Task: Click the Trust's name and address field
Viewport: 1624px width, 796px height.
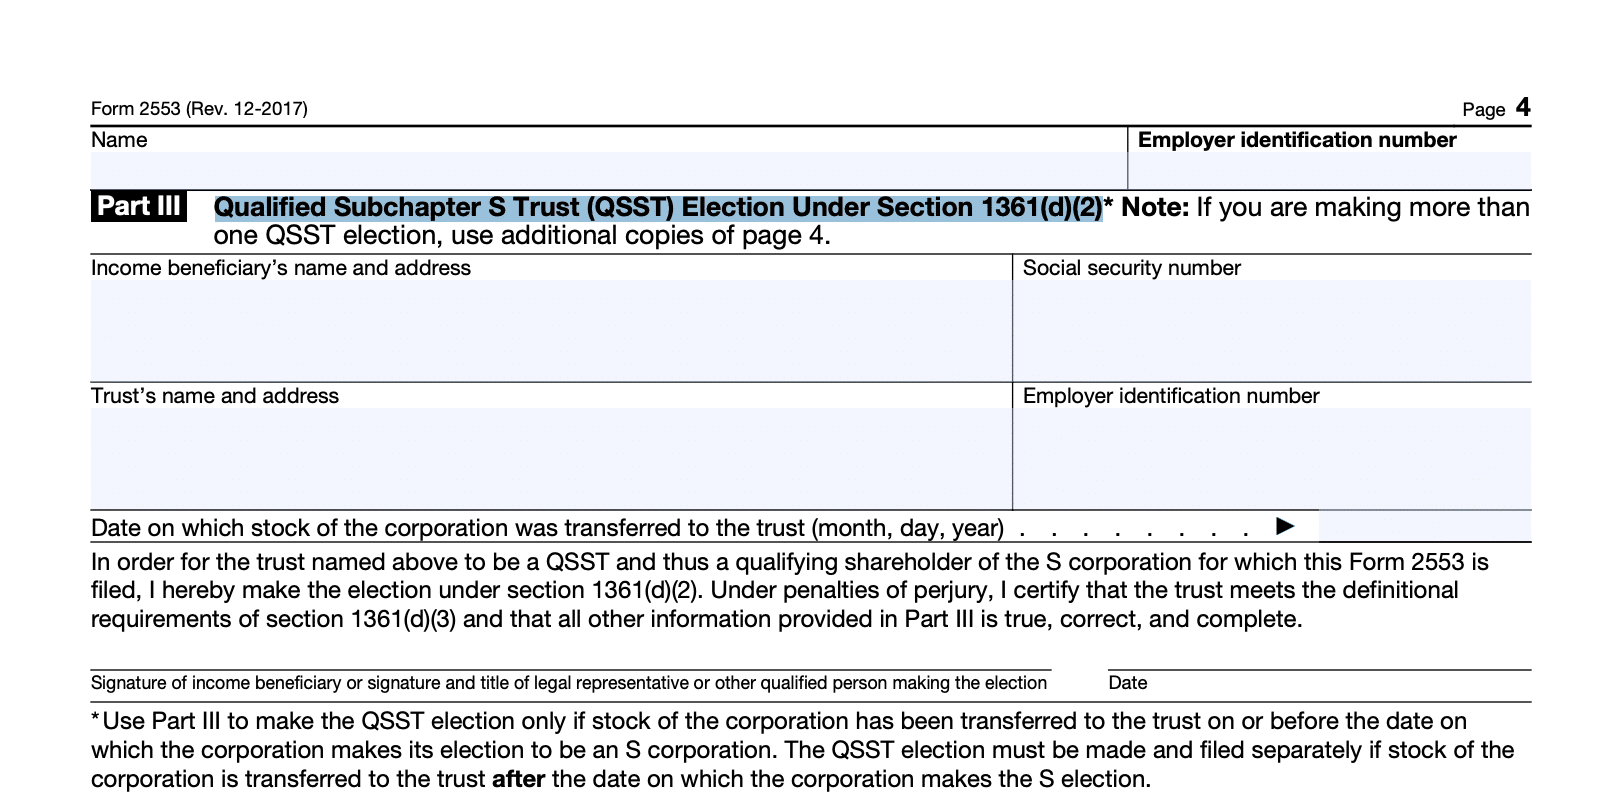Action: (x=551, y=458)
